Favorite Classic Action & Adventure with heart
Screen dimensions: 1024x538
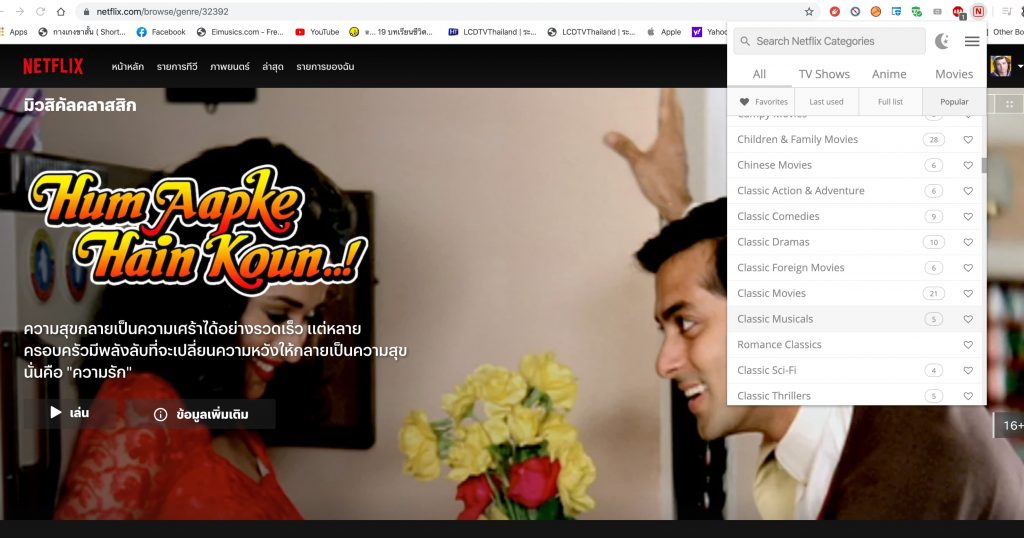[968, 191]
